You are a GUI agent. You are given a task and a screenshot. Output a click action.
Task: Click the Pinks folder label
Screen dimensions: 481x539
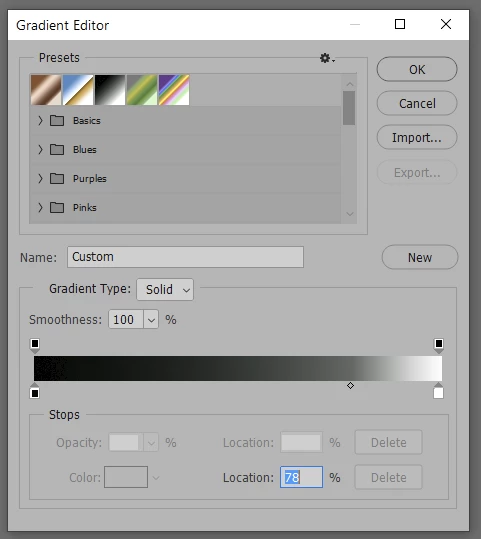coord(85,208)
